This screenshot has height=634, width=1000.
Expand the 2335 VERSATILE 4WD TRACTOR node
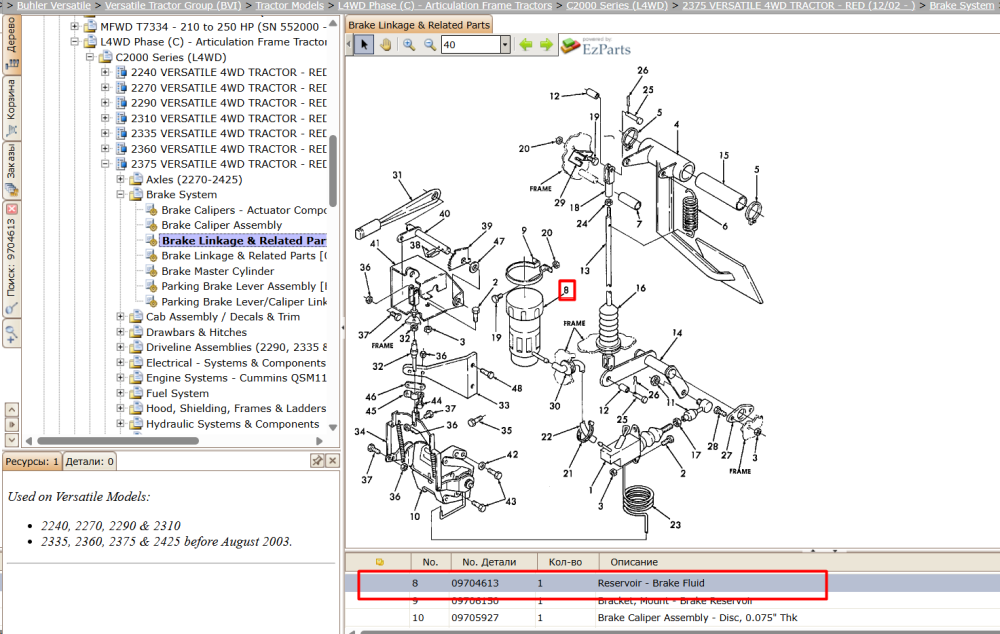105,133
